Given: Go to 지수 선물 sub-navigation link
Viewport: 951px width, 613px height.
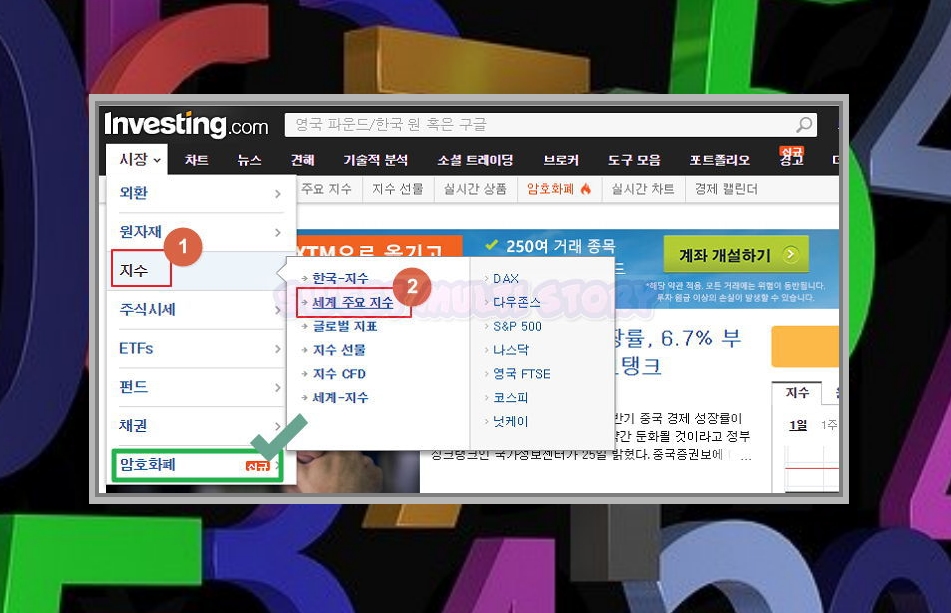Looking at the screenshot, I should 398,189.
